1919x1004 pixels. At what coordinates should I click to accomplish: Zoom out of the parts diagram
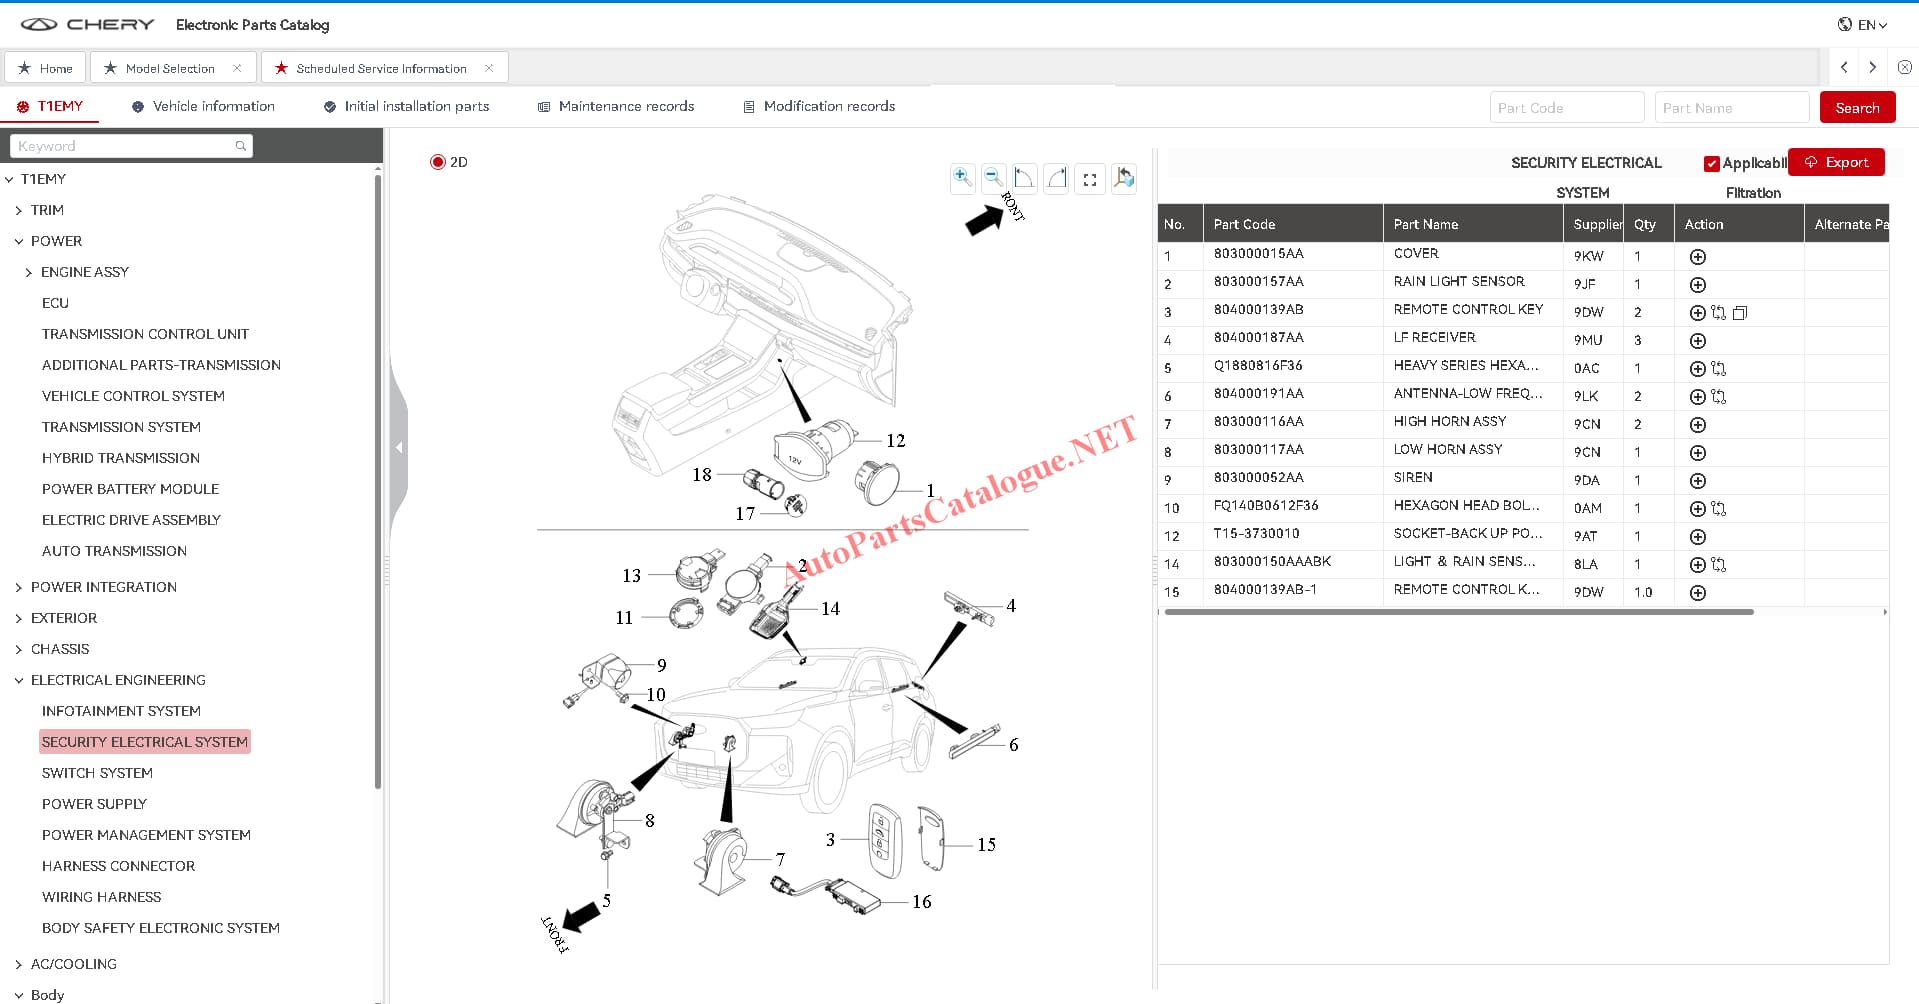tap(993, 178)
